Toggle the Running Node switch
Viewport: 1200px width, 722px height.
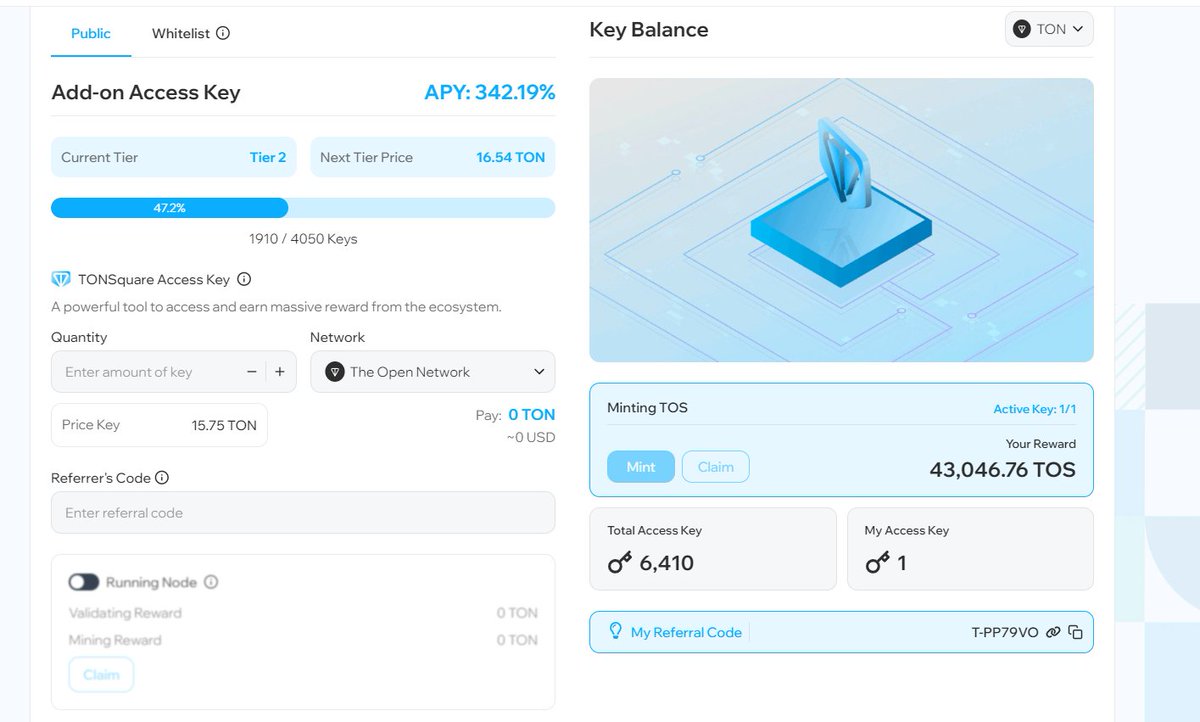coord(84,582)
